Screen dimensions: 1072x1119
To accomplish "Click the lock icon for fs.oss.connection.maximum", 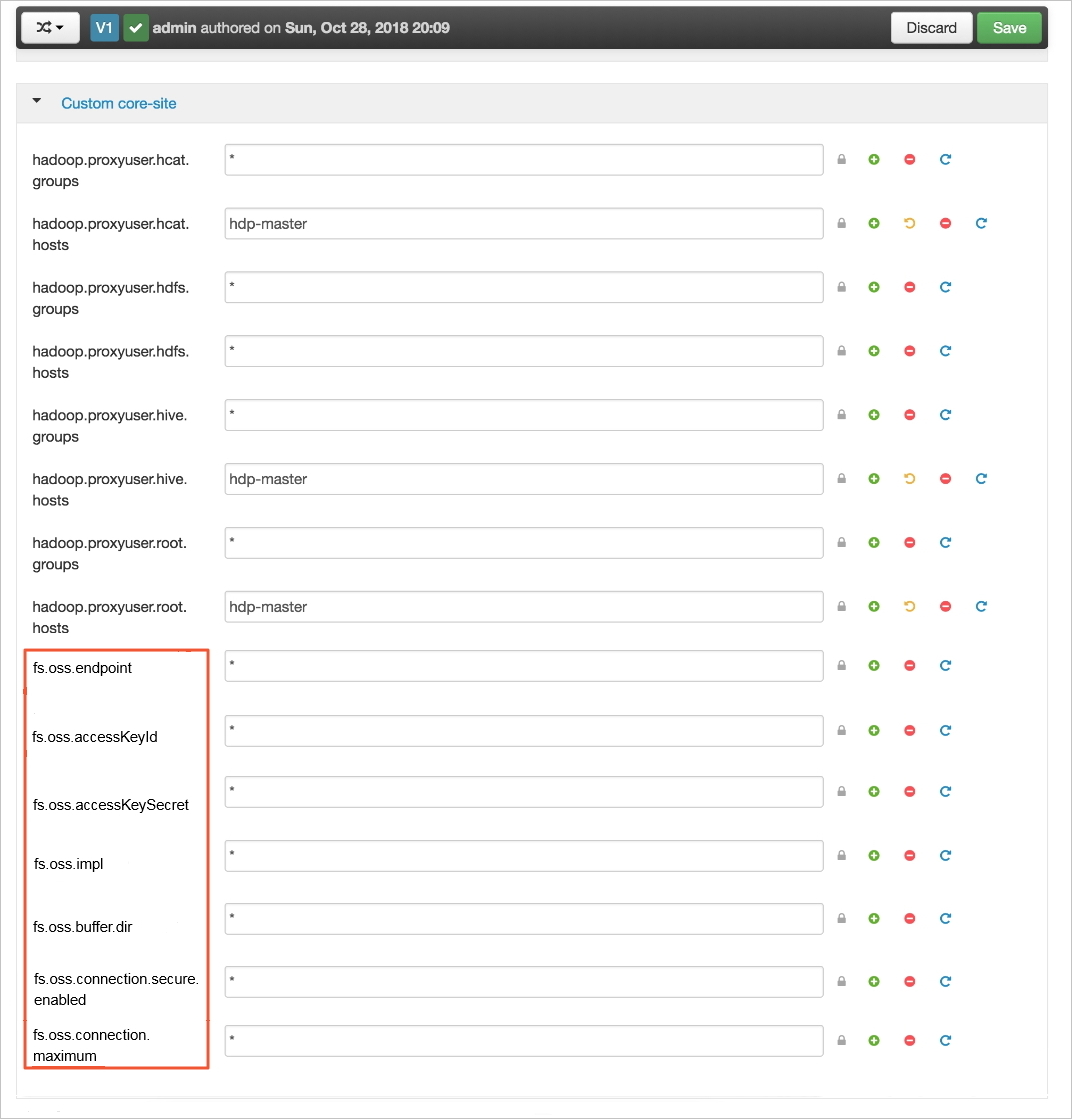I will tap(841, 1040).
